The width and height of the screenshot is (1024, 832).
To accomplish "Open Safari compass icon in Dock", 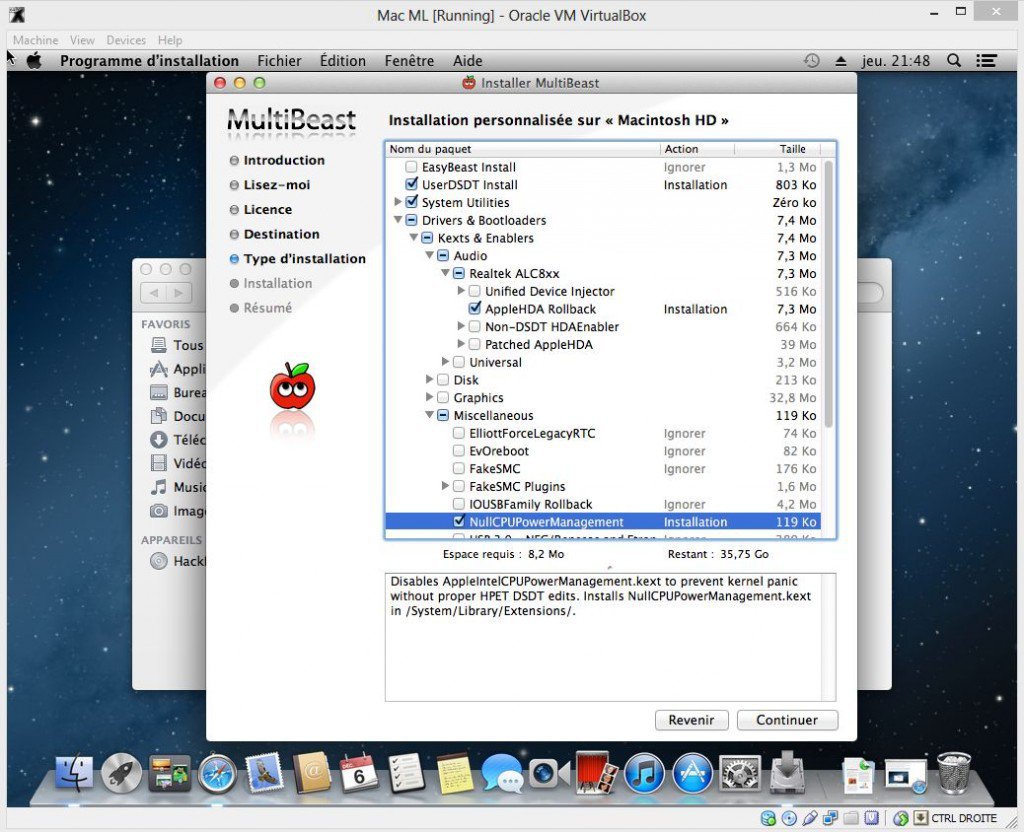I will 217,775.
